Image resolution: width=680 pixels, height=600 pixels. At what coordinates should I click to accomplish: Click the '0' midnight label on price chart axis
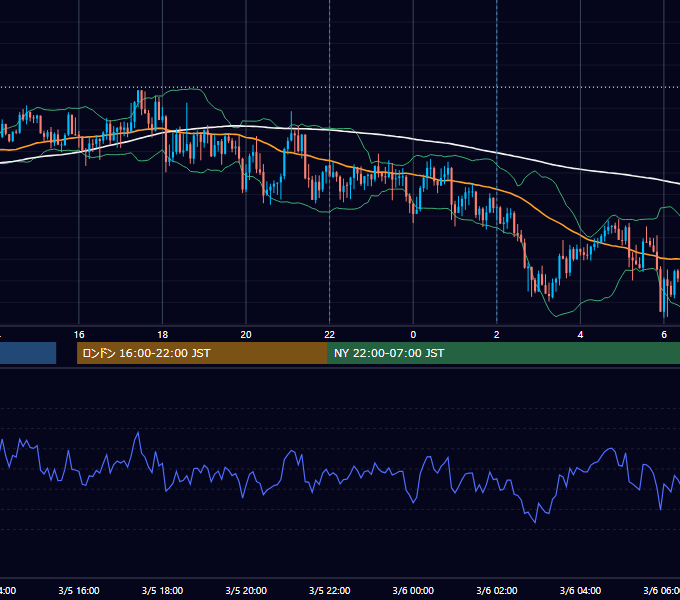coord(413,335)
